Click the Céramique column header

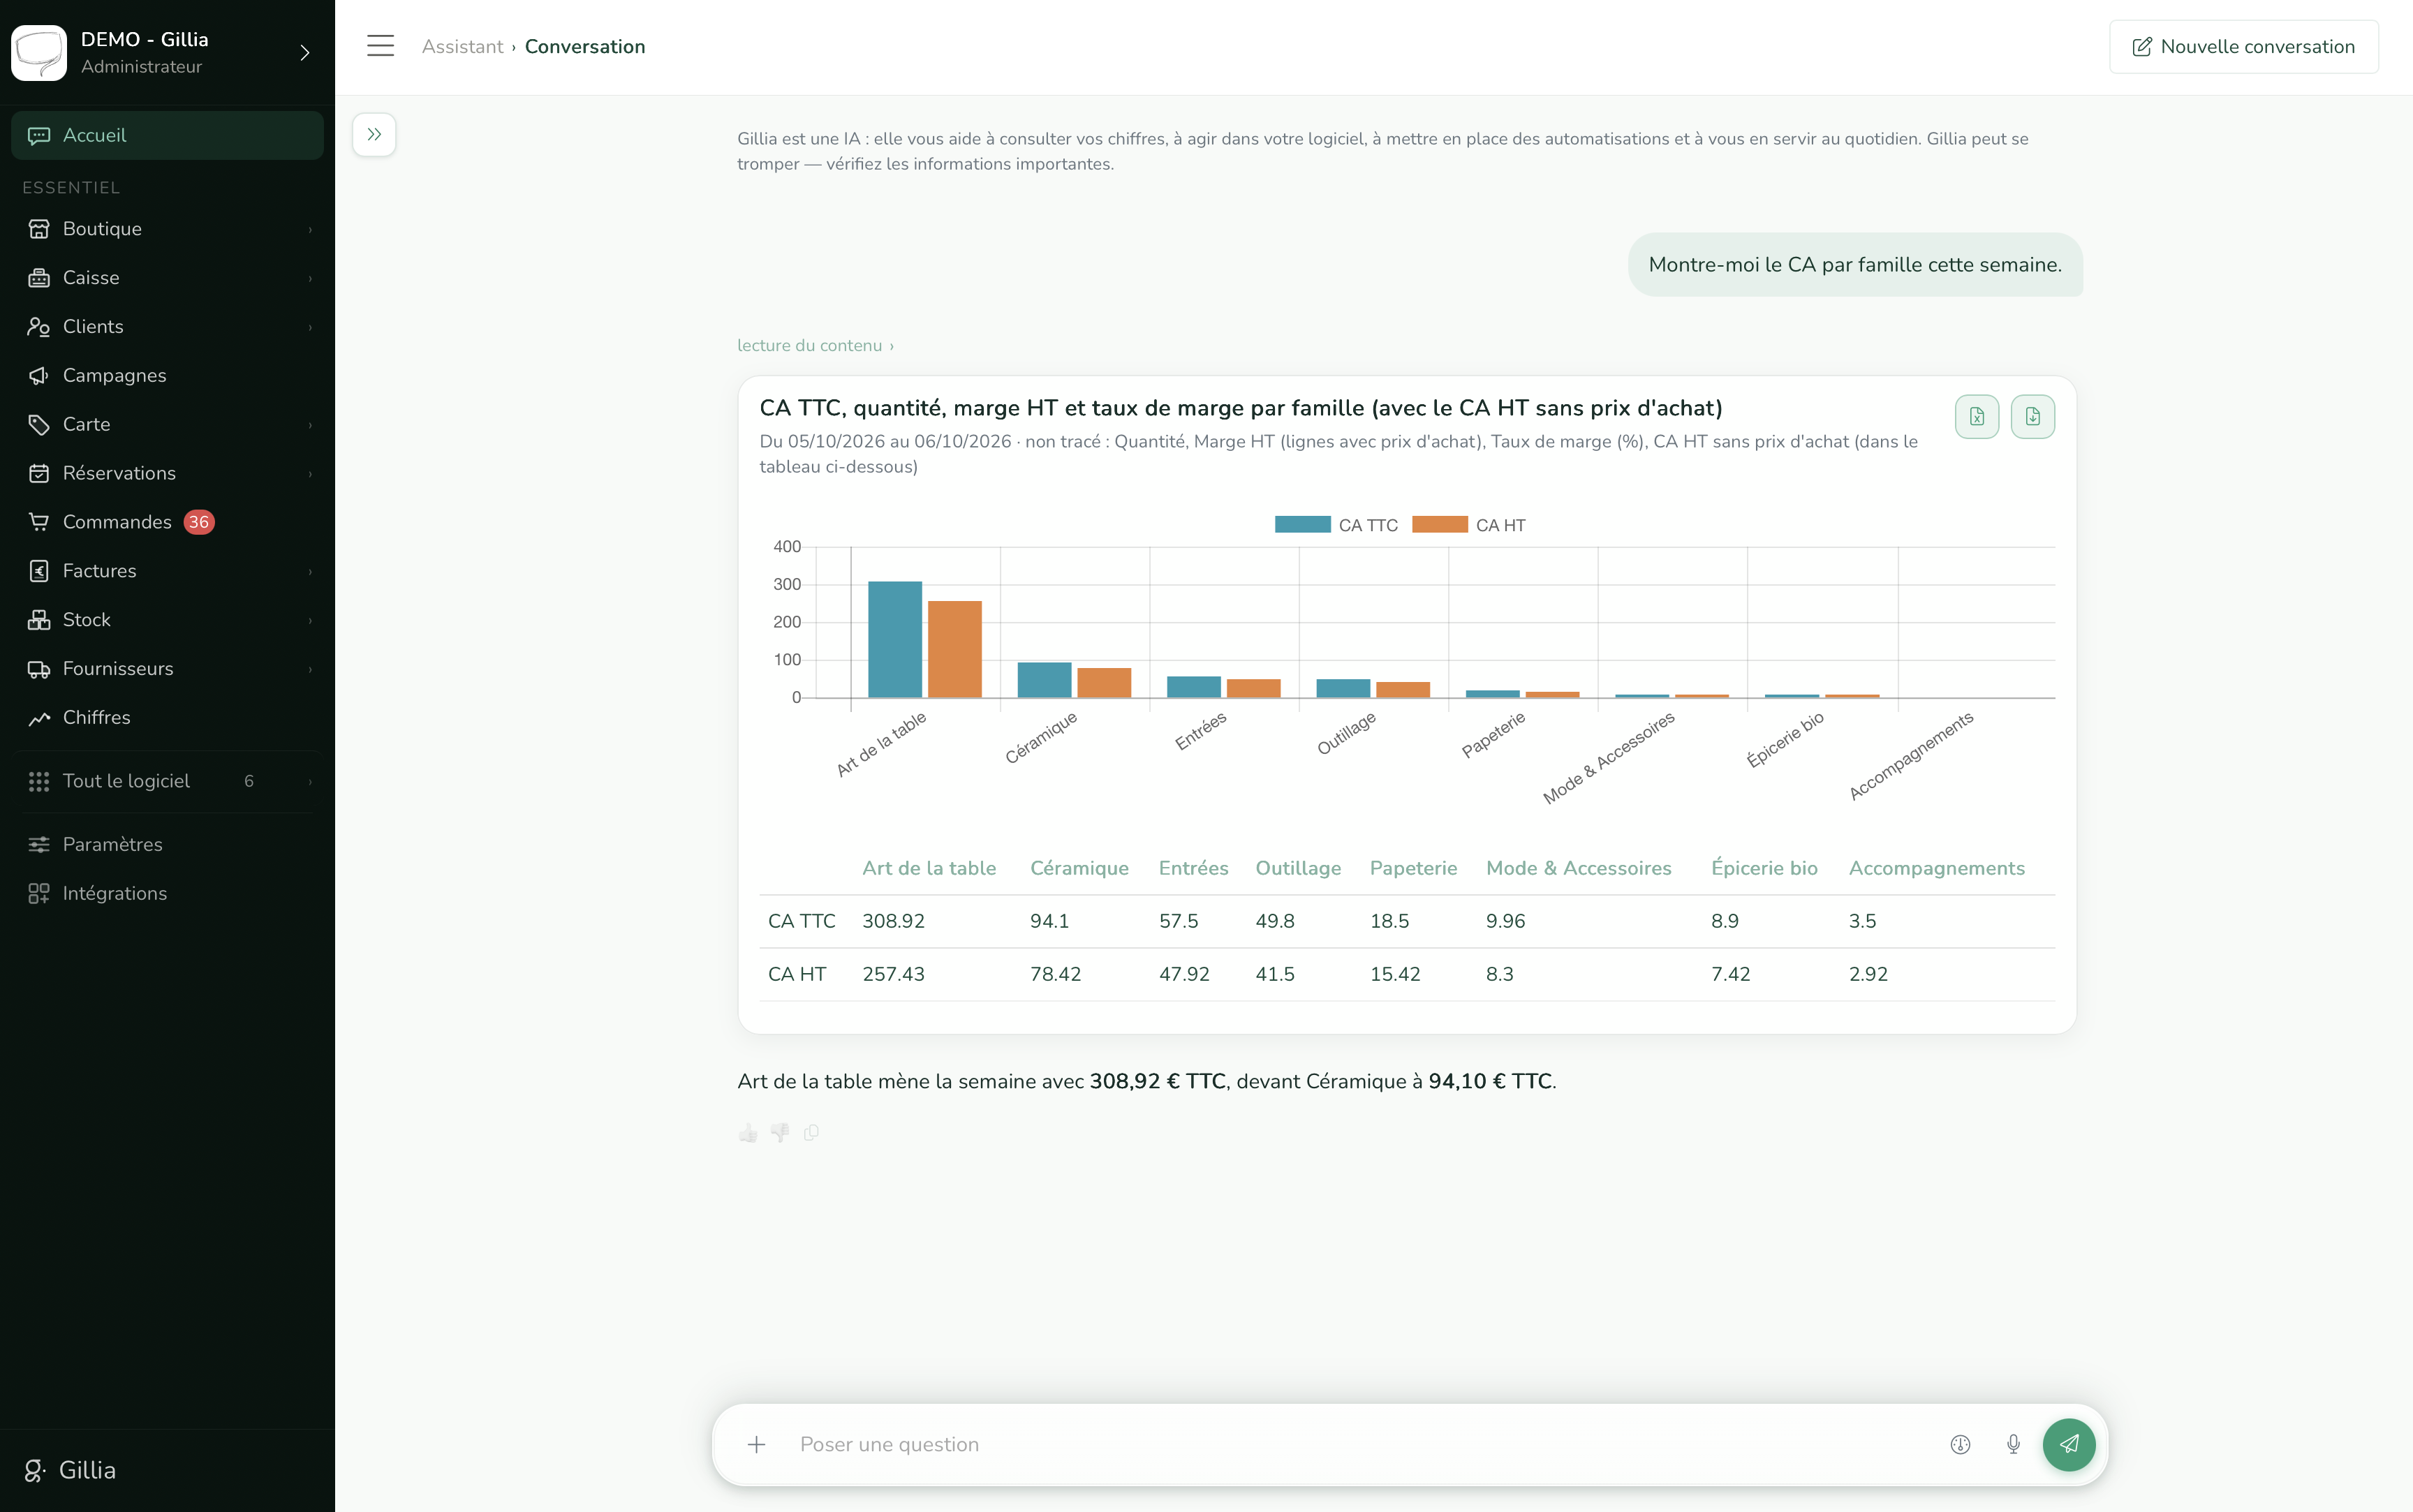click(x=1079, y=868)
